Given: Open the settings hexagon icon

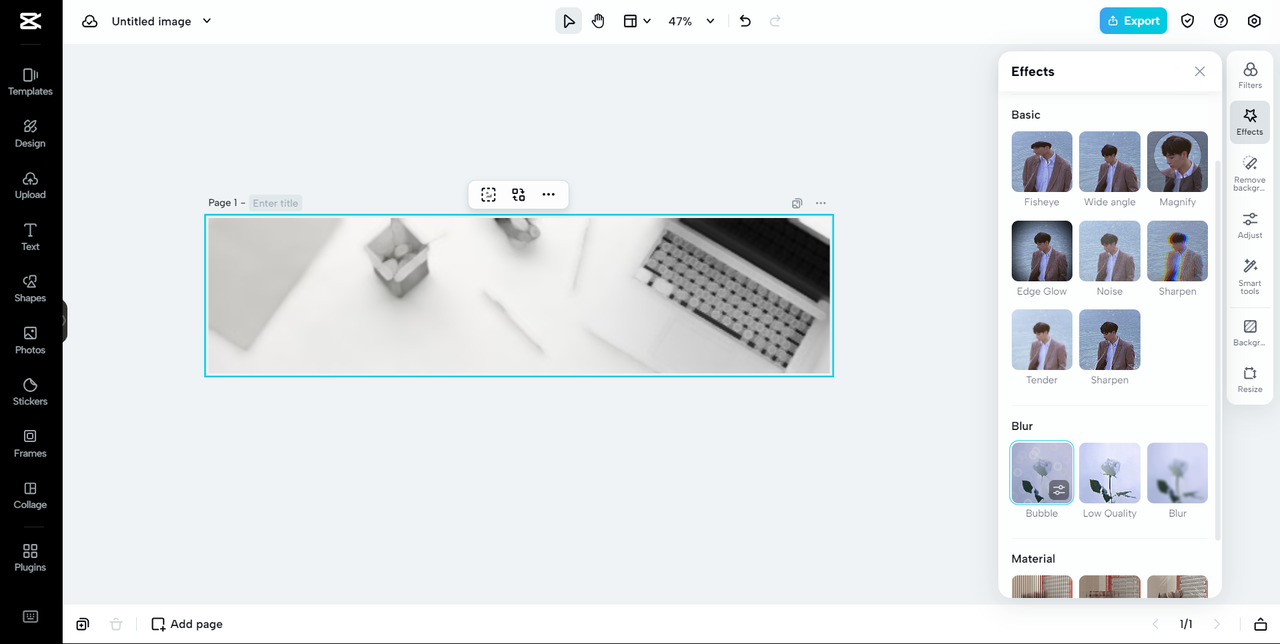Looking at the screenshot, I should pyautogui.click(x=1254, y=21).
